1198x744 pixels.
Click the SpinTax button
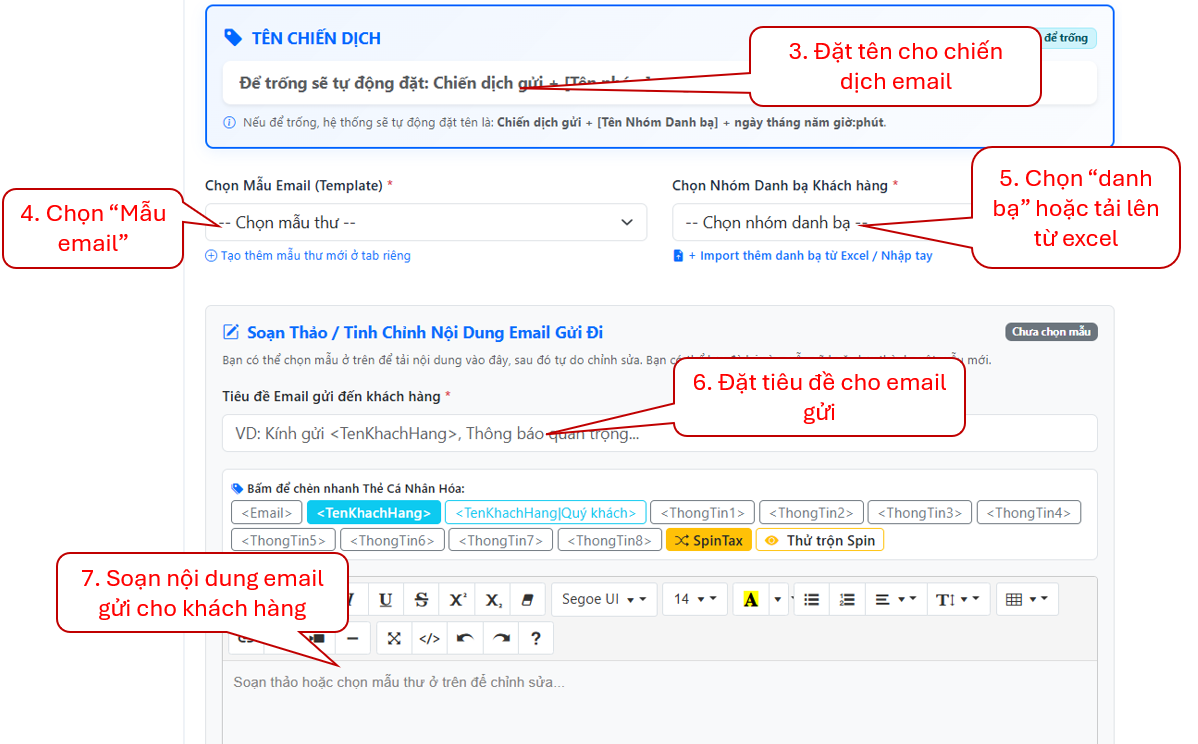[709, 540]
